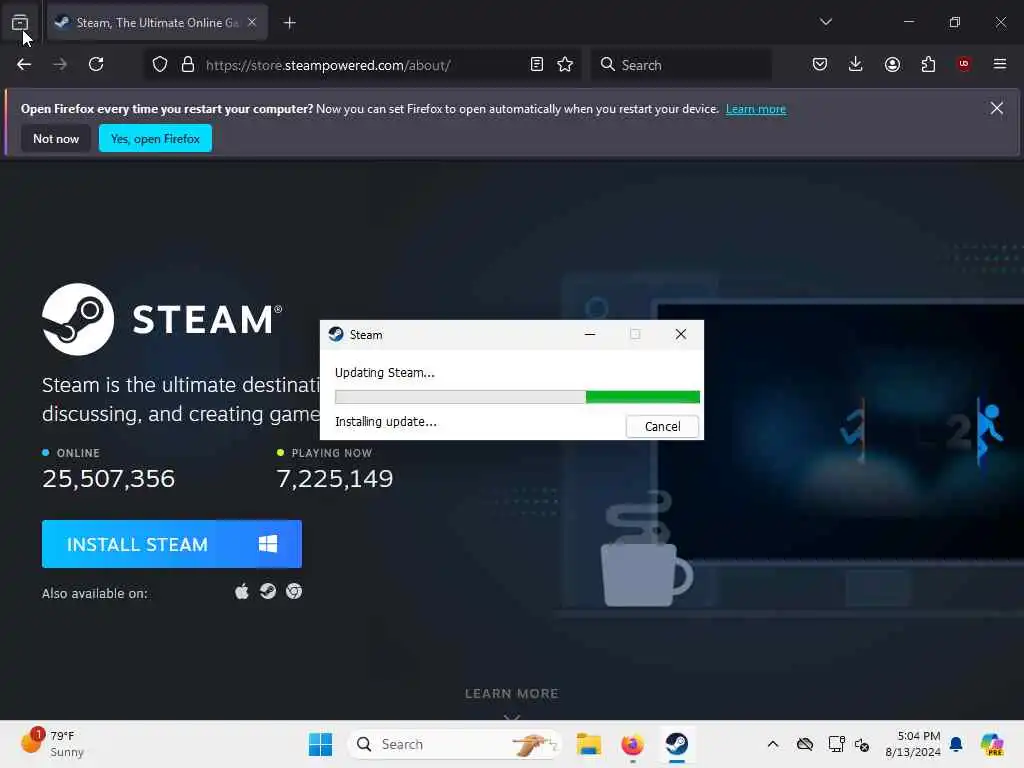This screenshot has height=768, width=1024.
Task: Switch to Firefox in the taskbar
Action: 632,744
